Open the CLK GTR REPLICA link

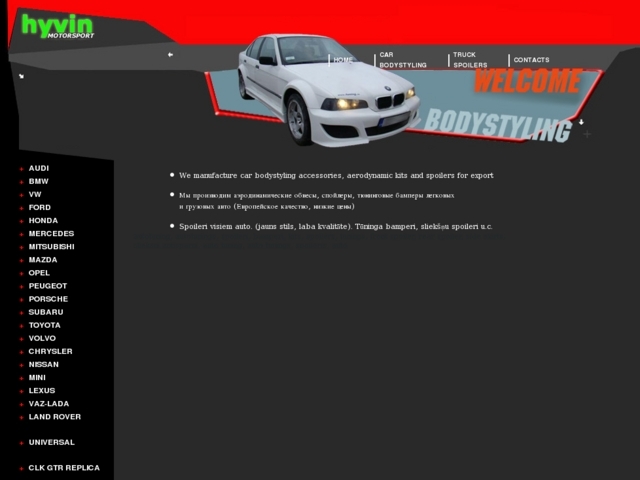[x=64, y=467]
